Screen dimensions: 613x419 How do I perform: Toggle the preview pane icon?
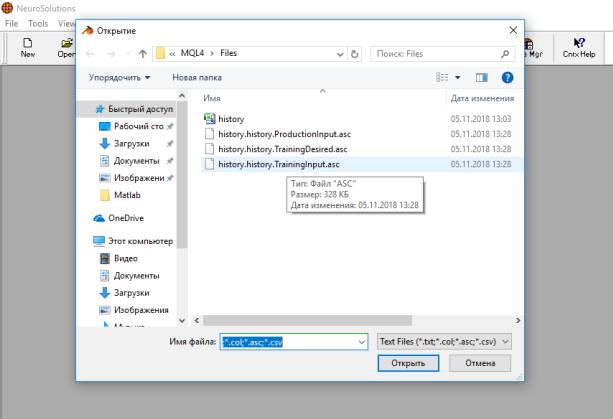pos(480,77)
